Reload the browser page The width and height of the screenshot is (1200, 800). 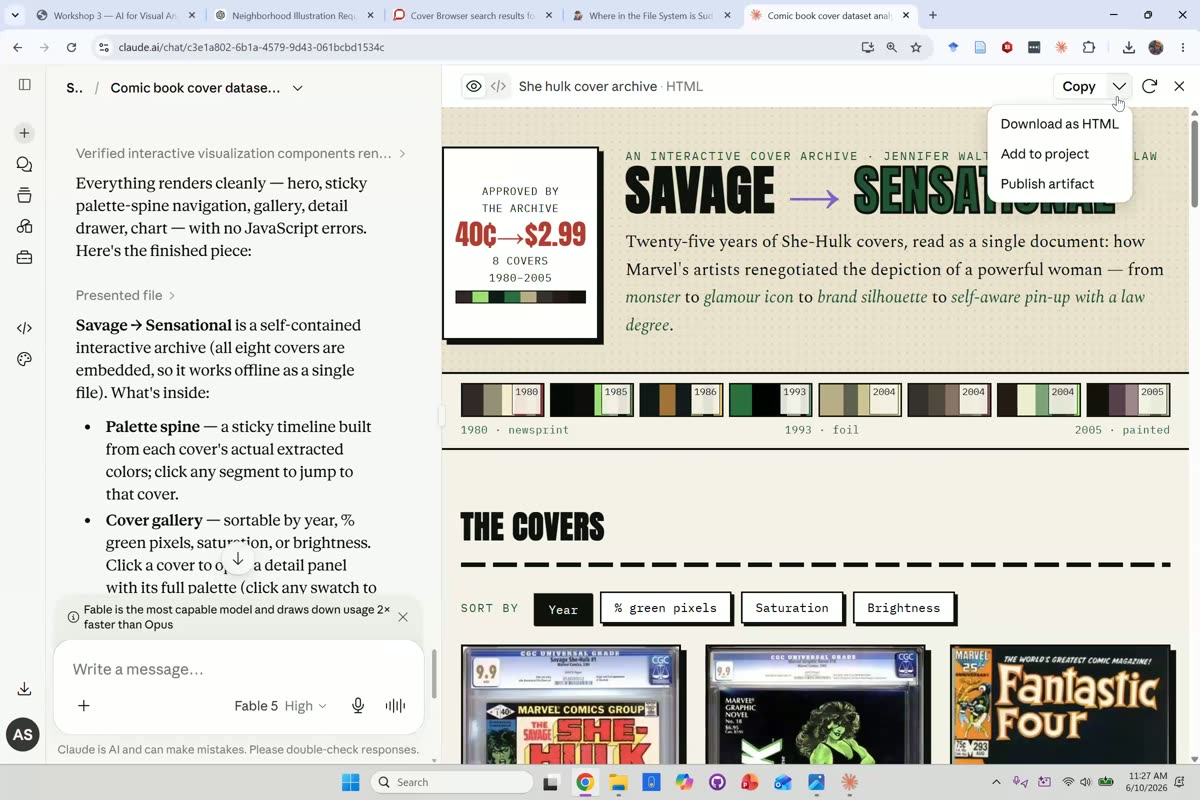pyautogui.click(x=71, y=47)
